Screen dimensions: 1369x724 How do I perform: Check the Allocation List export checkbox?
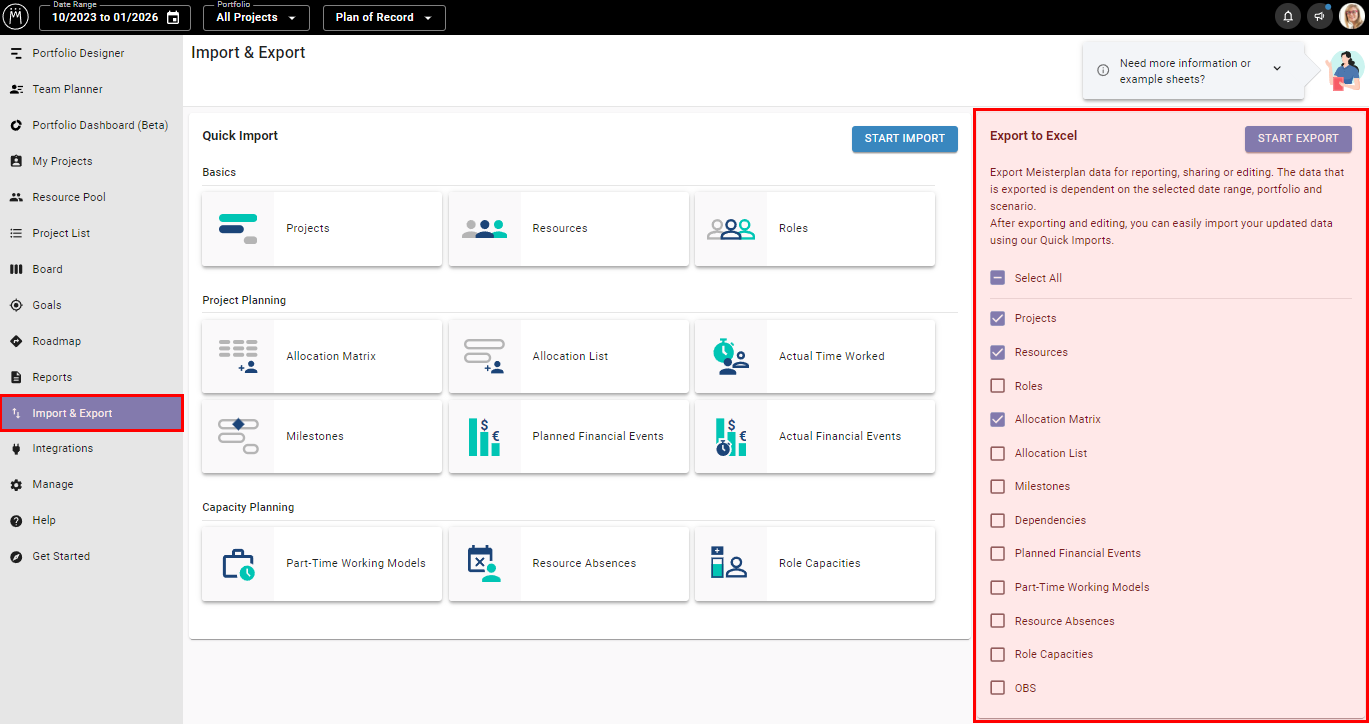point(997,453)
